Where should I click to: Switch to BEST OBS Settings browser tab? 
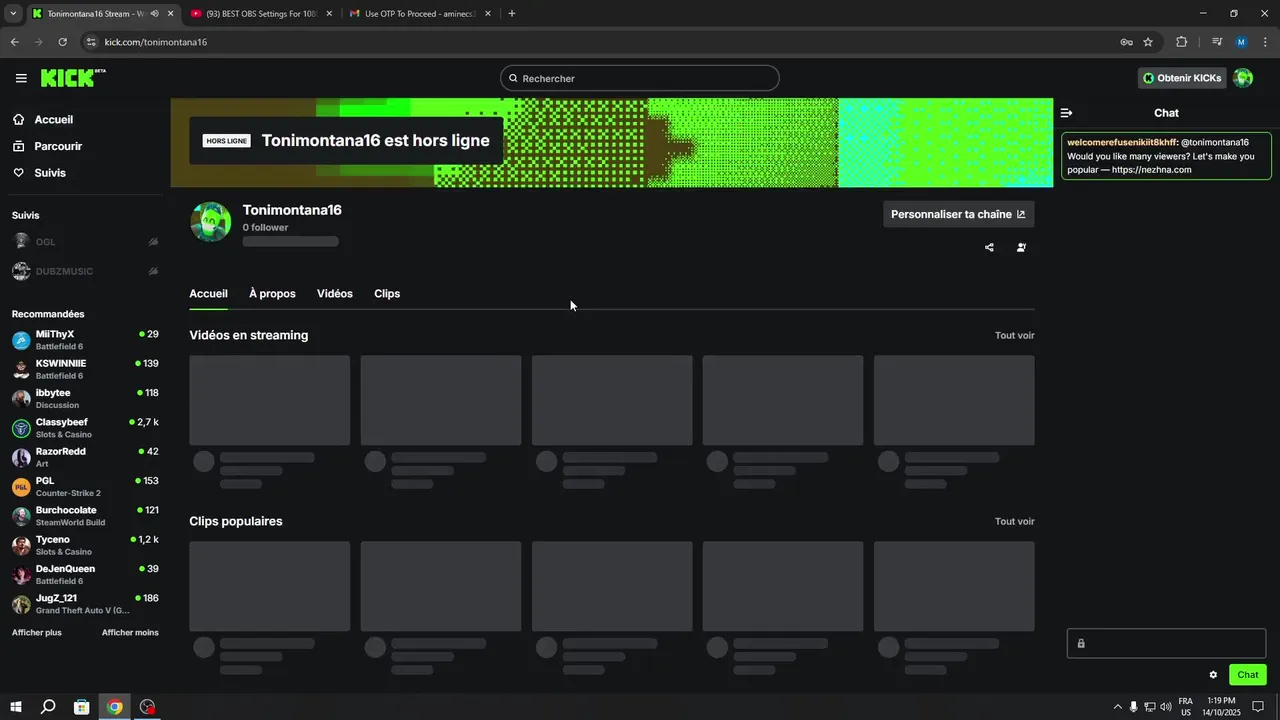click(x=260, y=14)
